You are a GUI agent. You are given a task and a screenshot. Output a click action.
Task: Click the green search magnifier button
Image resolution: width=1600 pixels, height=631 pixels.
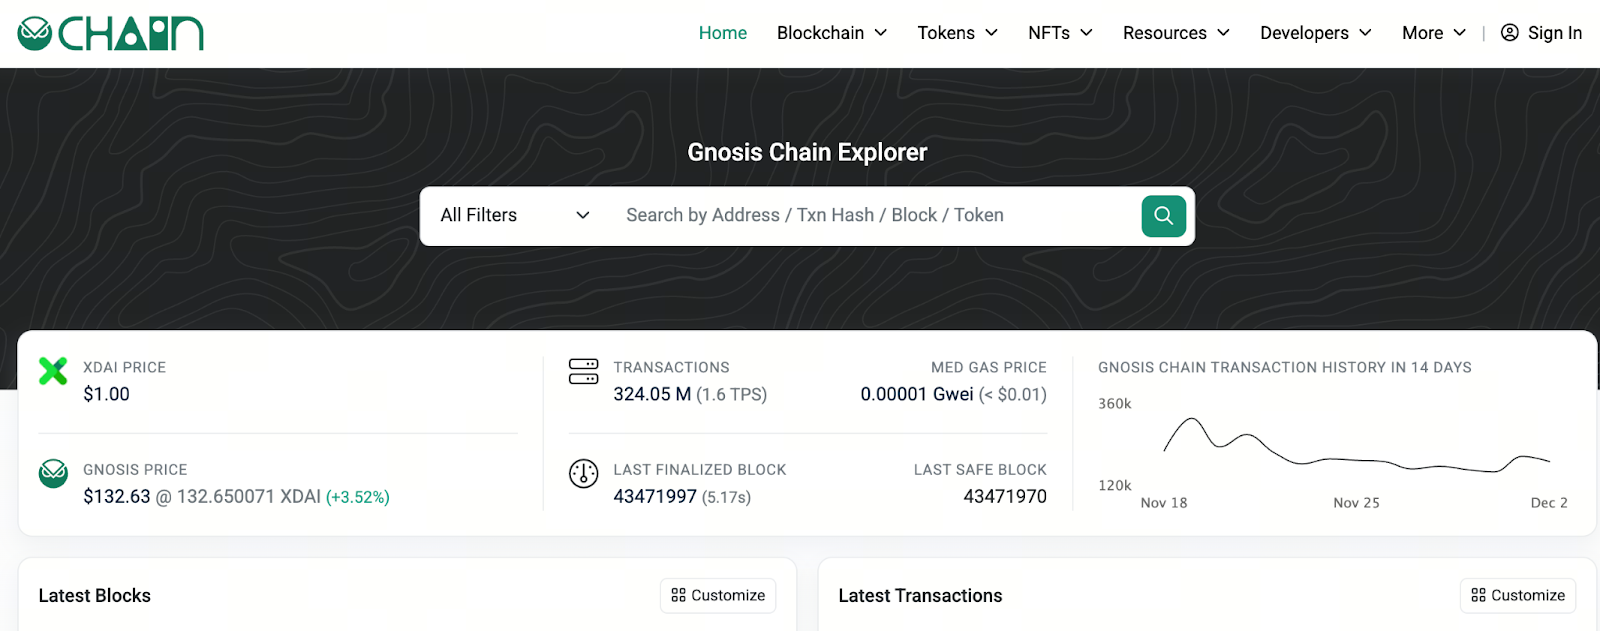pos(1163,216)
